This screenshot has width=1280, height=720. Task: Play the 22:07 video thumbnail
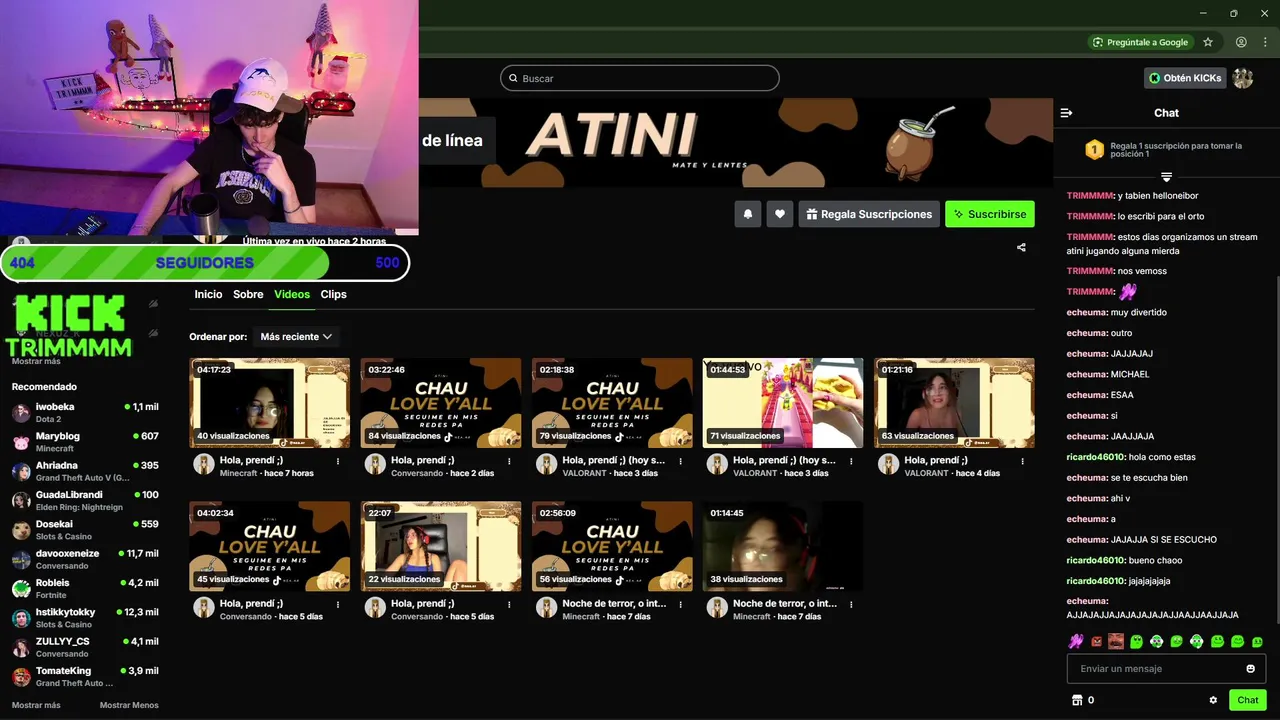pyautogui.click(x=441, y=546)
